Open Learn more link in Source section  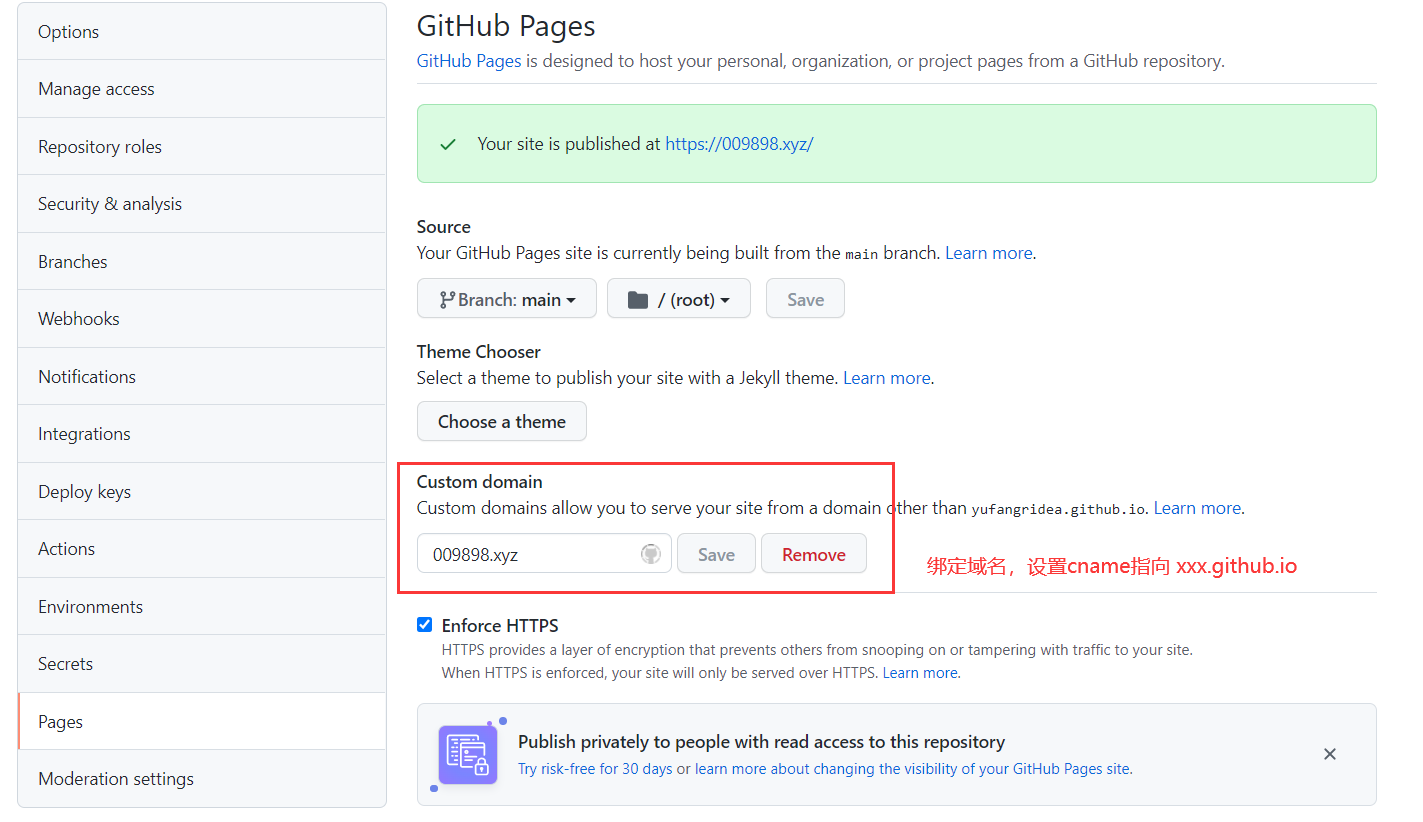pos(989,253)
